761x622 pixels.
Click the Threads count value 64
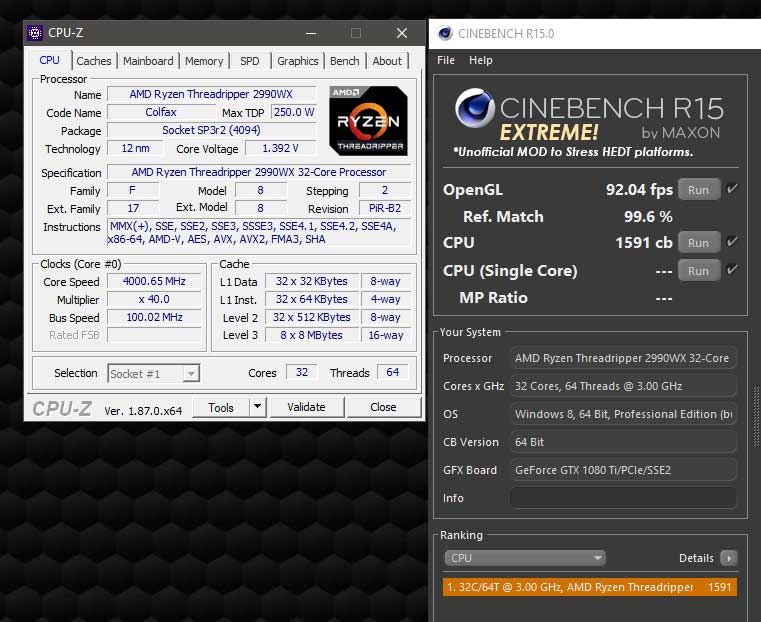tap(393, 372)
